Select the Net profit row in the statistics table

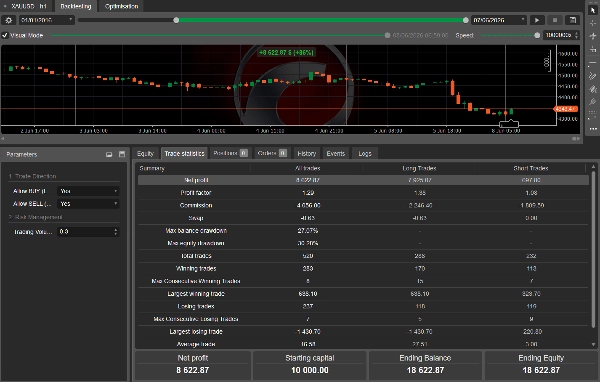[x=363, y=180]
